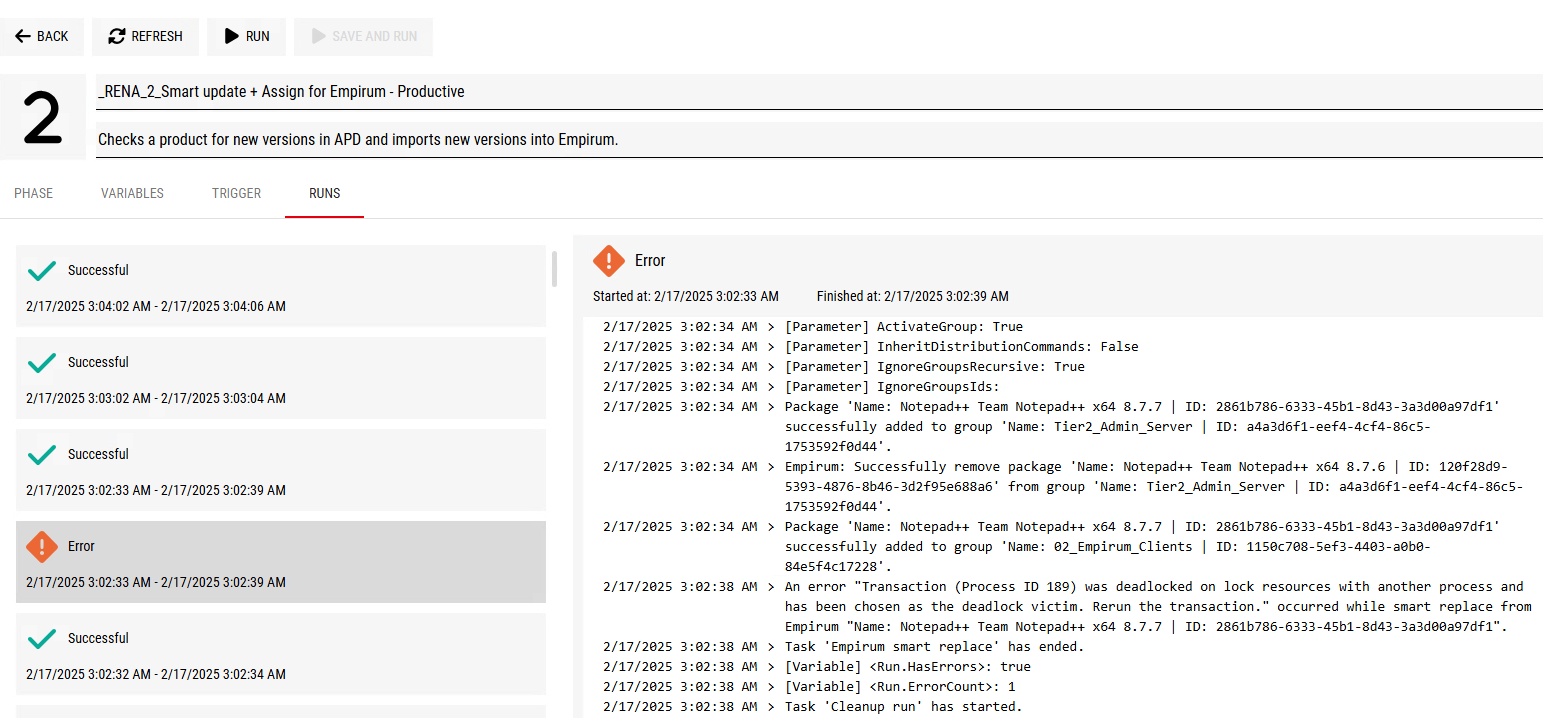This screenshot has height=718, width=1543.
Task: Click the REFRESH button
Action: point(145,36)
